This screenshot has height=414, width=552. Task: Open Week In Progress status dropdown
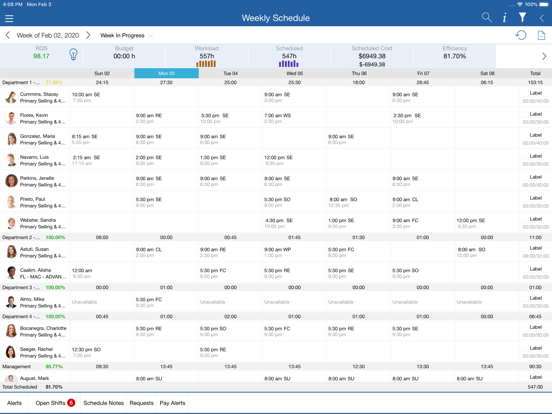pyautogui.click(x=126, y=35)
